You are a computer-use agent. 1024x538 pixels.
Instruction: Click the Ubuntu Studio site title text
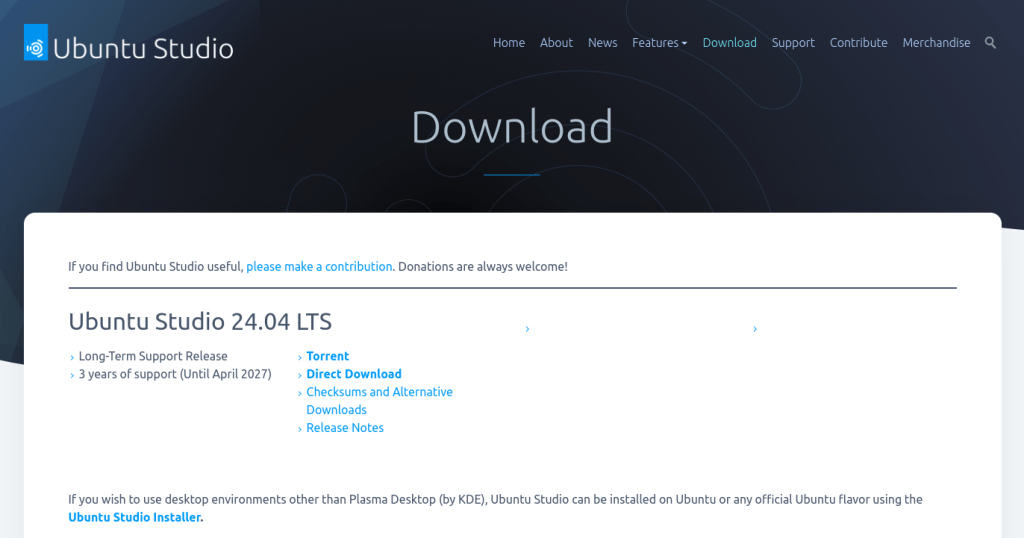click(x=143, y=47)
